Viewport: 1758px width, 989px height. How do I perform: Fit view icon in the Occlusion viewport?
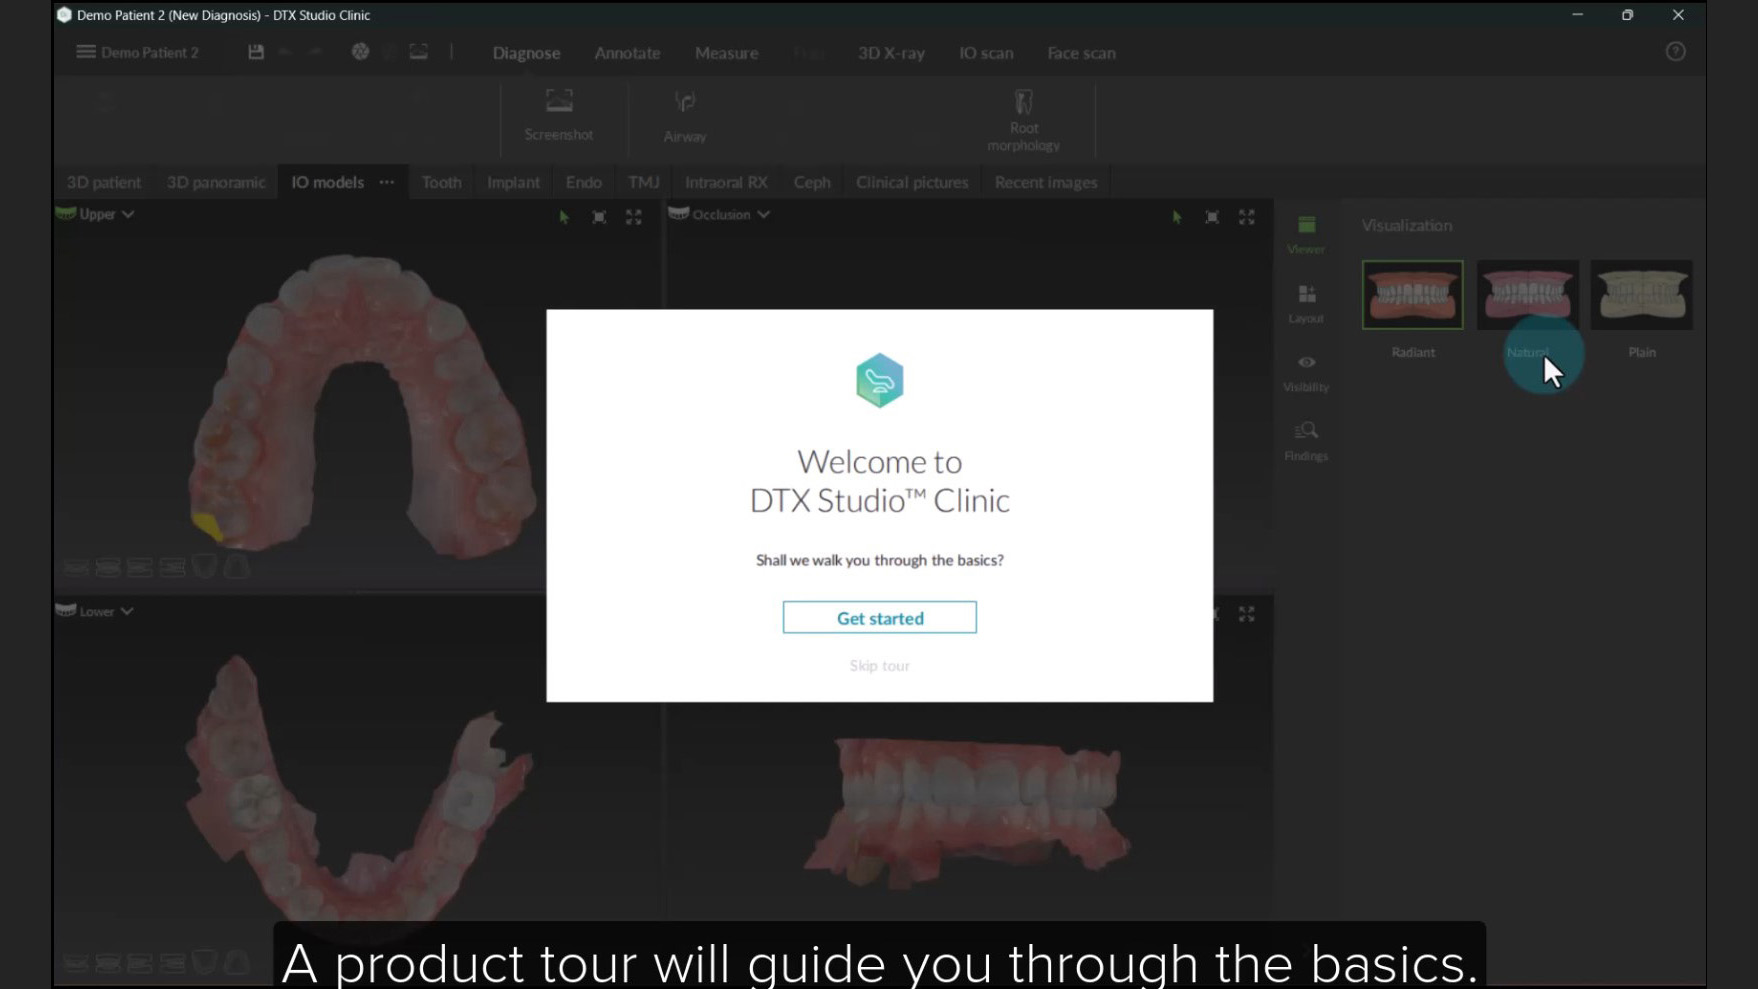coord(1212,217)
